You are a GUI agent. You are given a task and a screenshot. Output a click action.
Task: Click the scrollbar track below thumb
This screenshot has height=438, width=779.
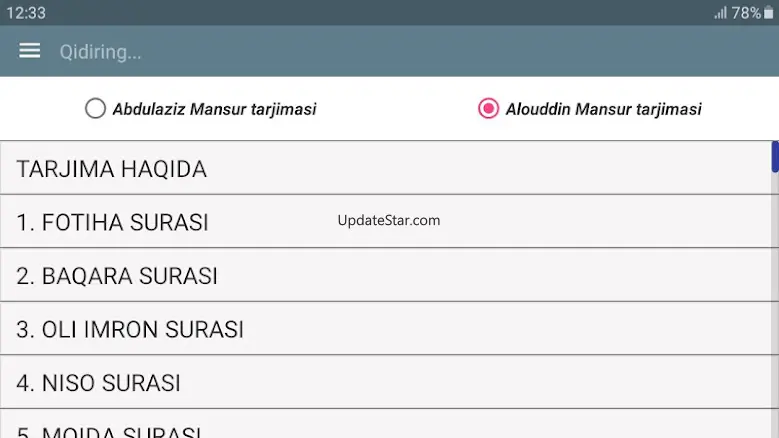(775, 305)
